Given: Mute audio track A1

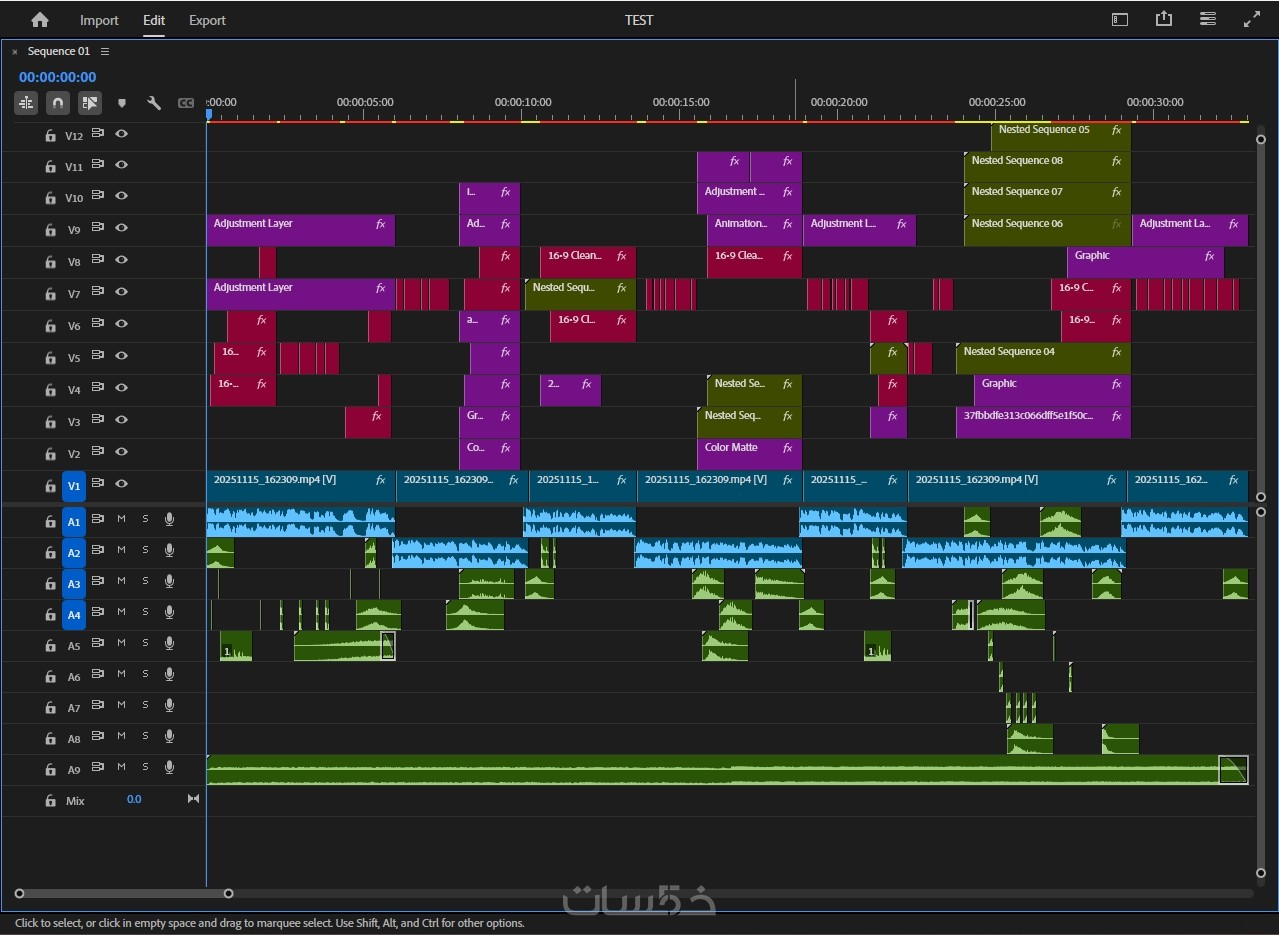Looking at the screenshot, I should (121, 519).
